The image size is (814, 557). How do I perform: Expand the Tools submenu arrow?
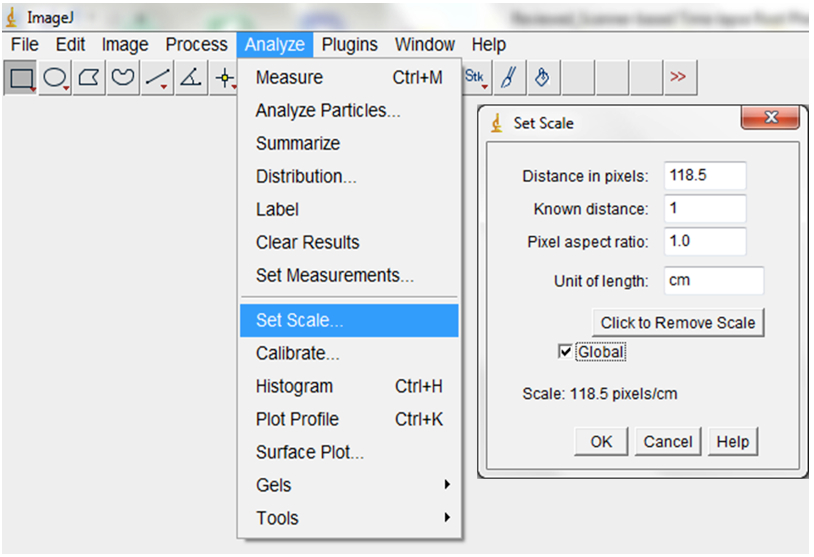pyautogui.click(x=447, y=518)
